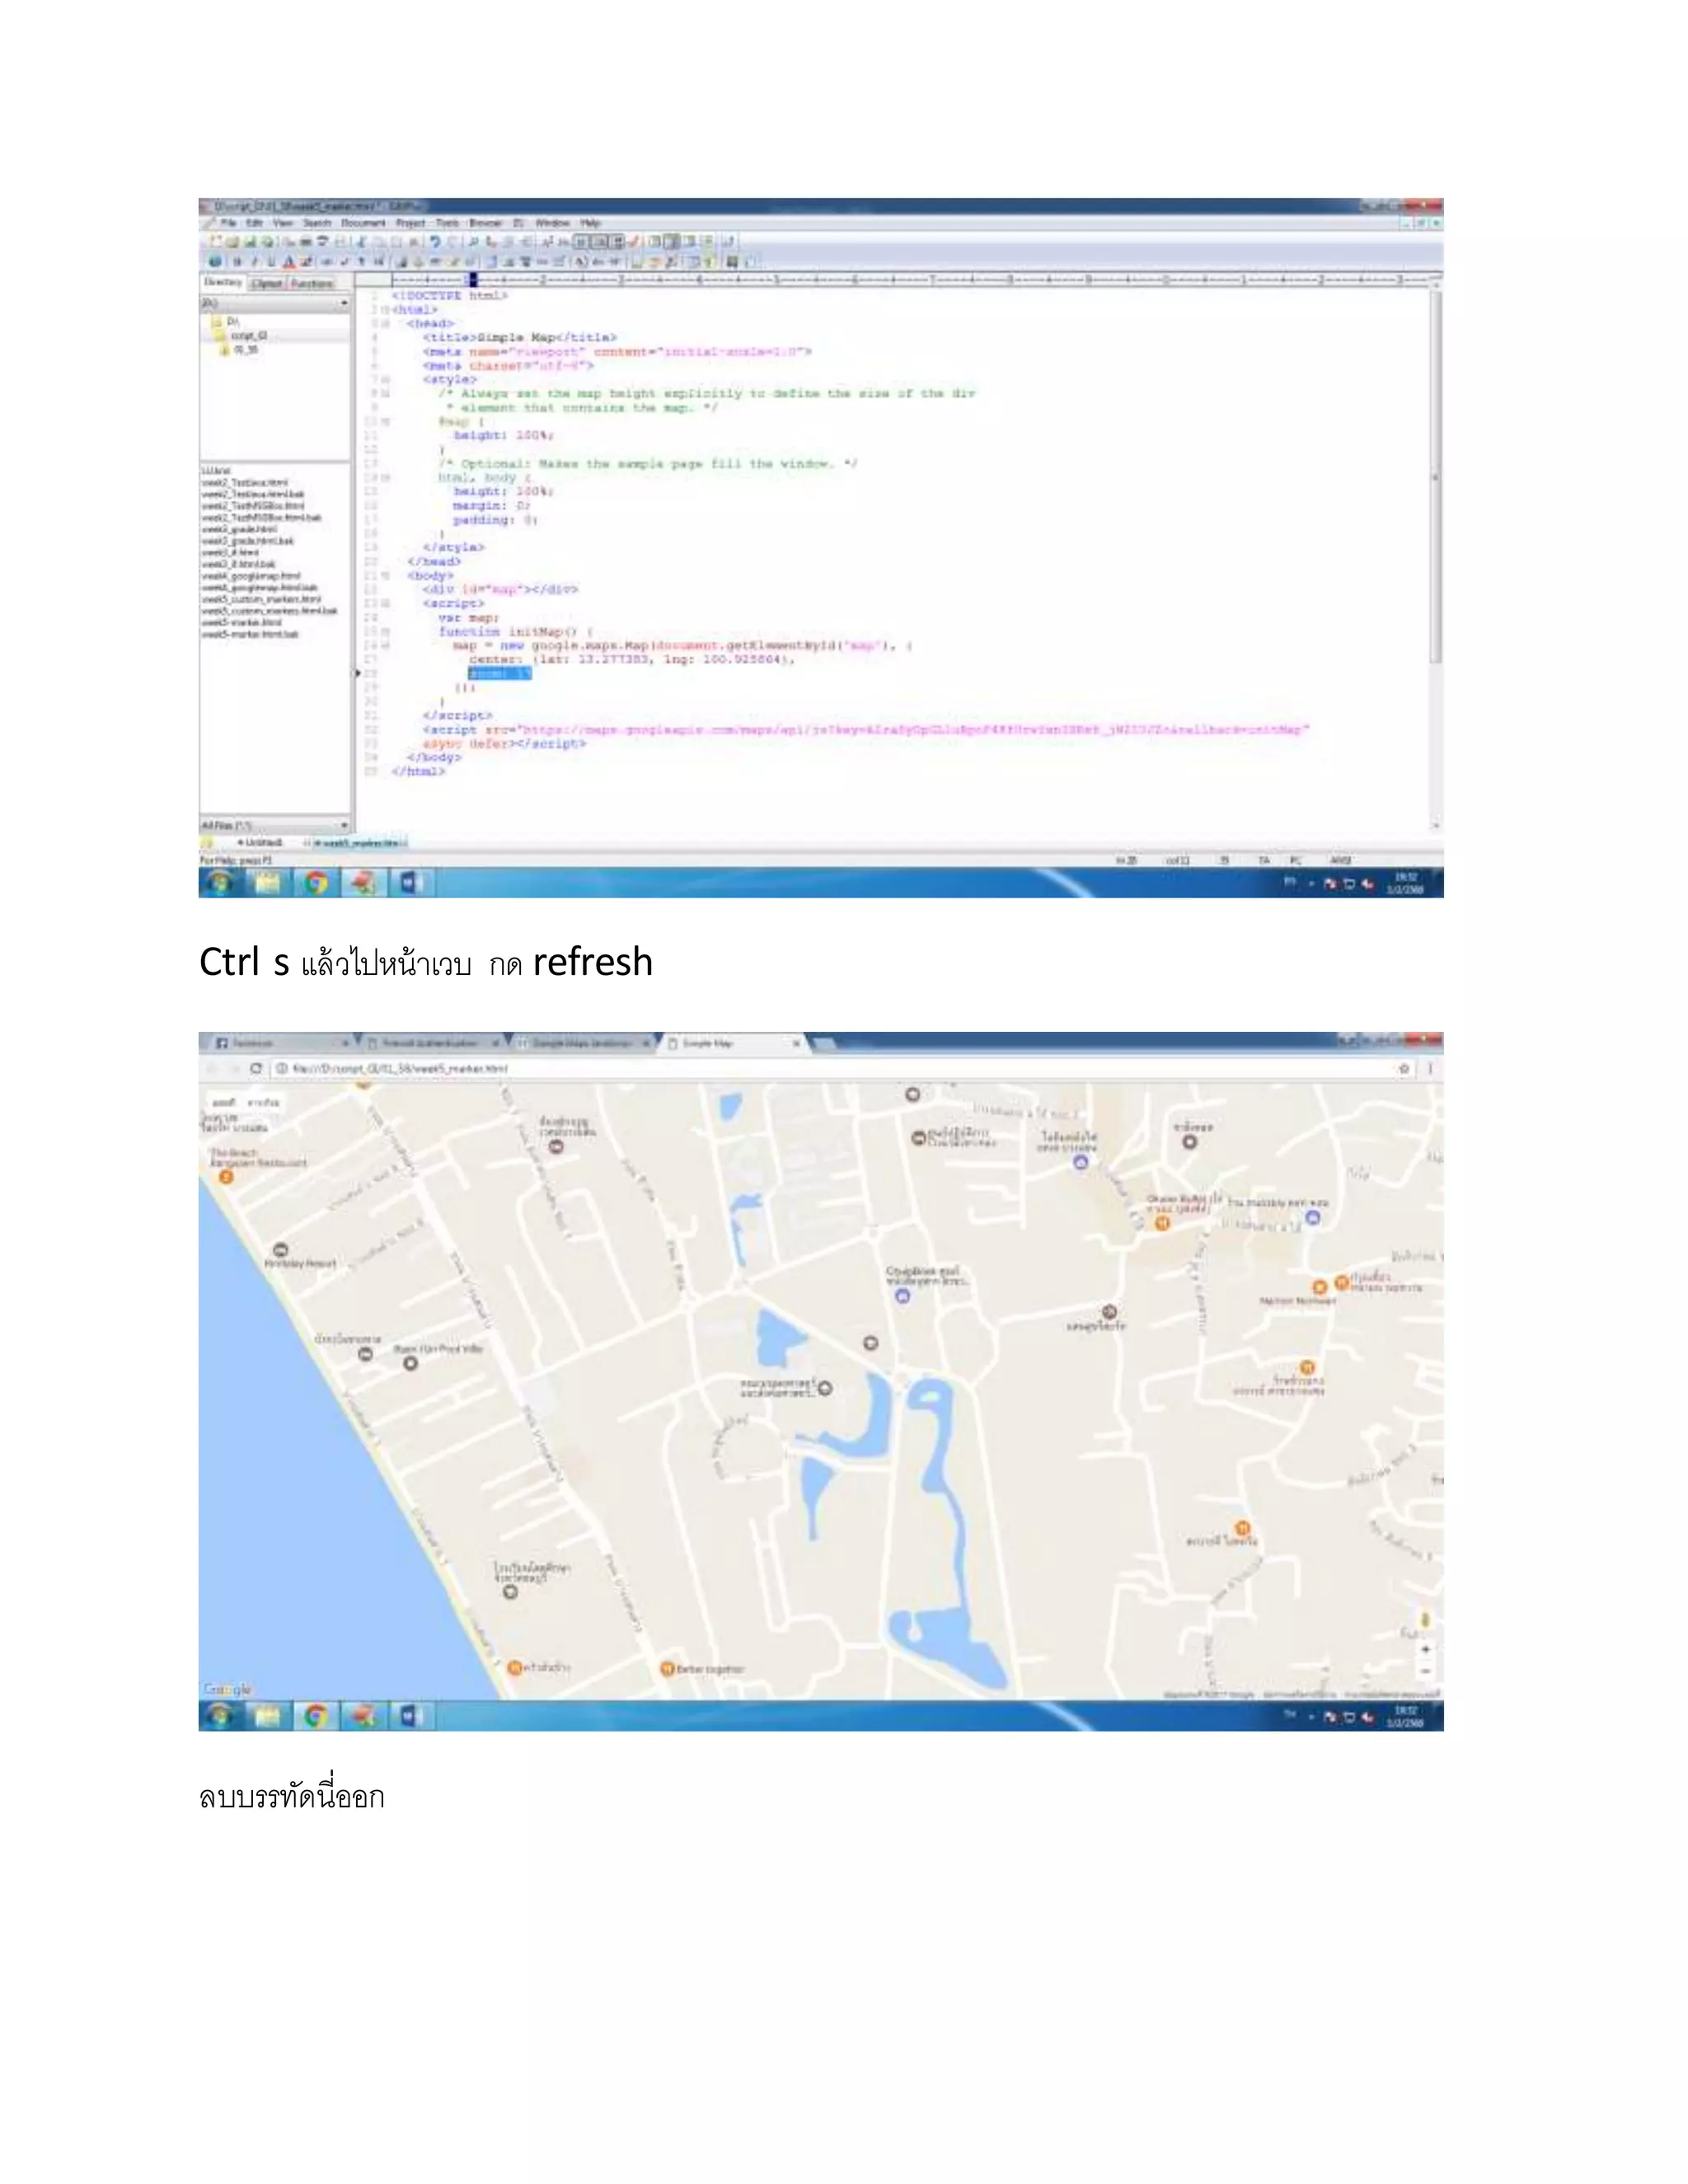The width and height of the screenshot is (1688, 2184).
Task: Select week5_custom_markers.html in the file list
Action: click(x=261, y=599)
